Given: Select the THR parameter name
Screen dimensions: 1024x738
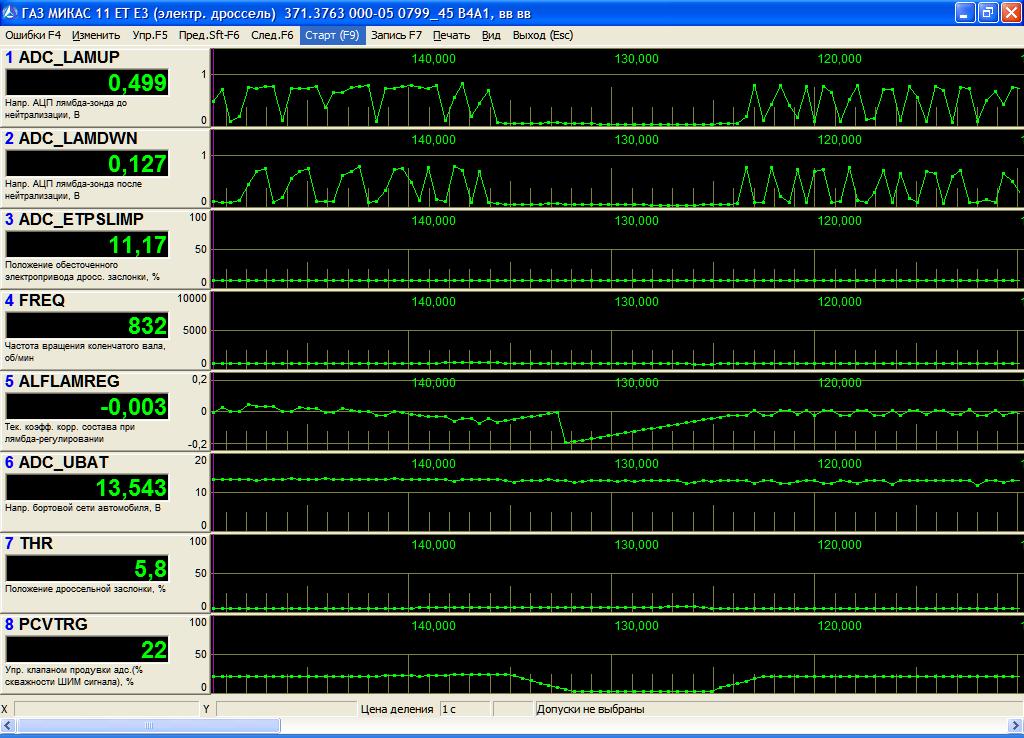Looking at the screenshot, I should coord(36,543).
